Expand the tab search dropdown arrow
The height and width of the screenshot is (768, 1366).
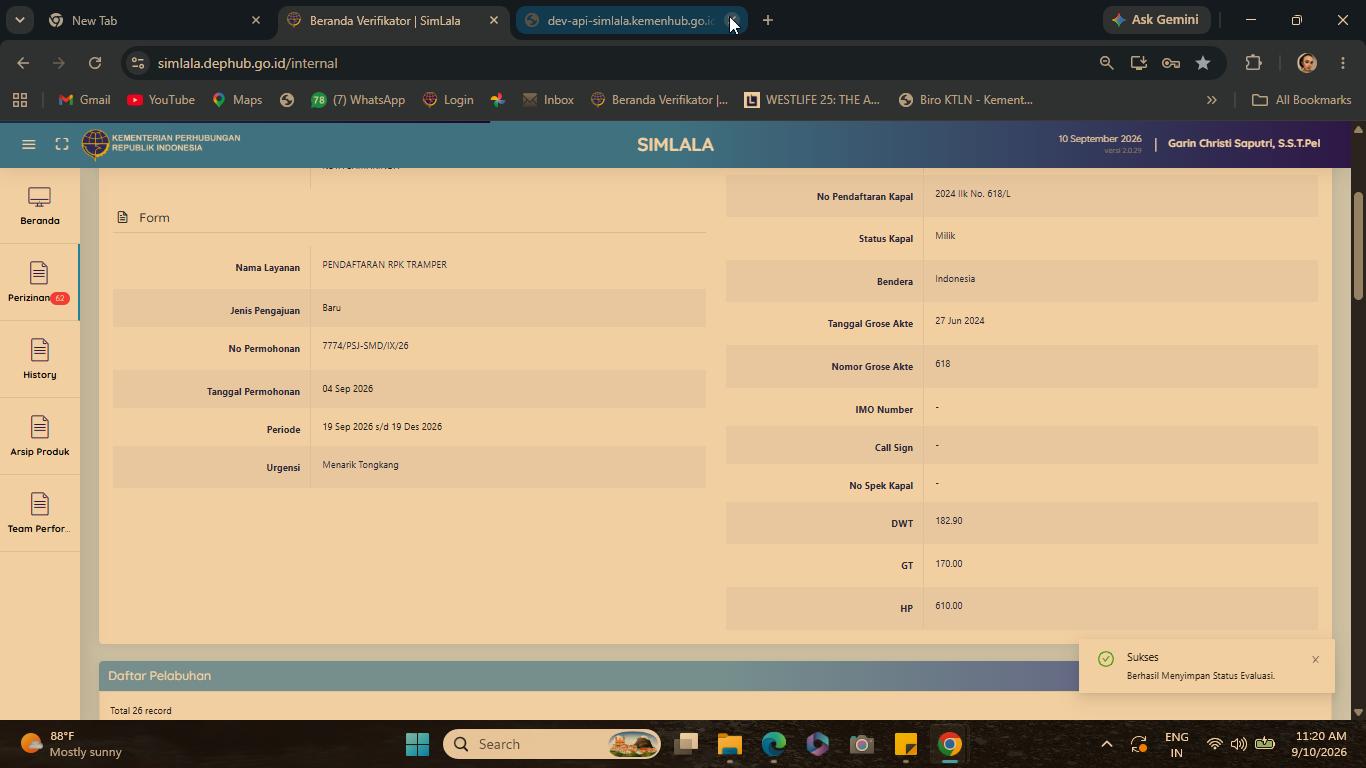coord(19,20)
